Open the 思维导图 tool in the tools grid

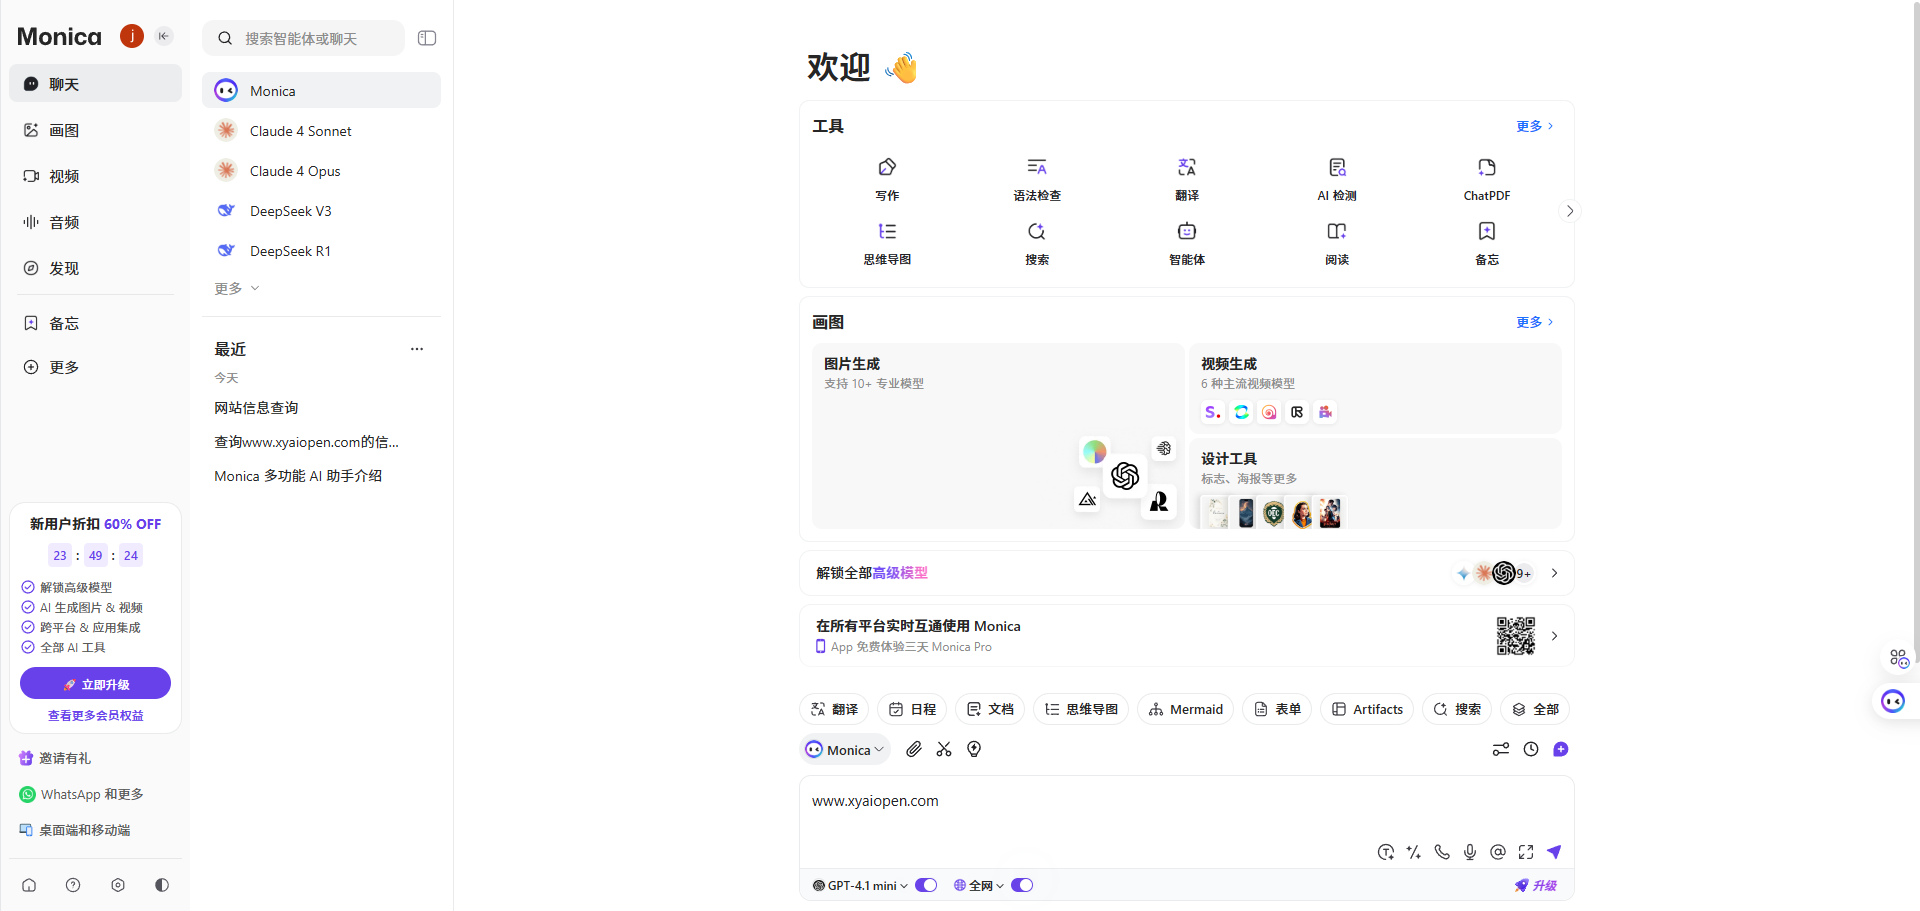point(887,243)
